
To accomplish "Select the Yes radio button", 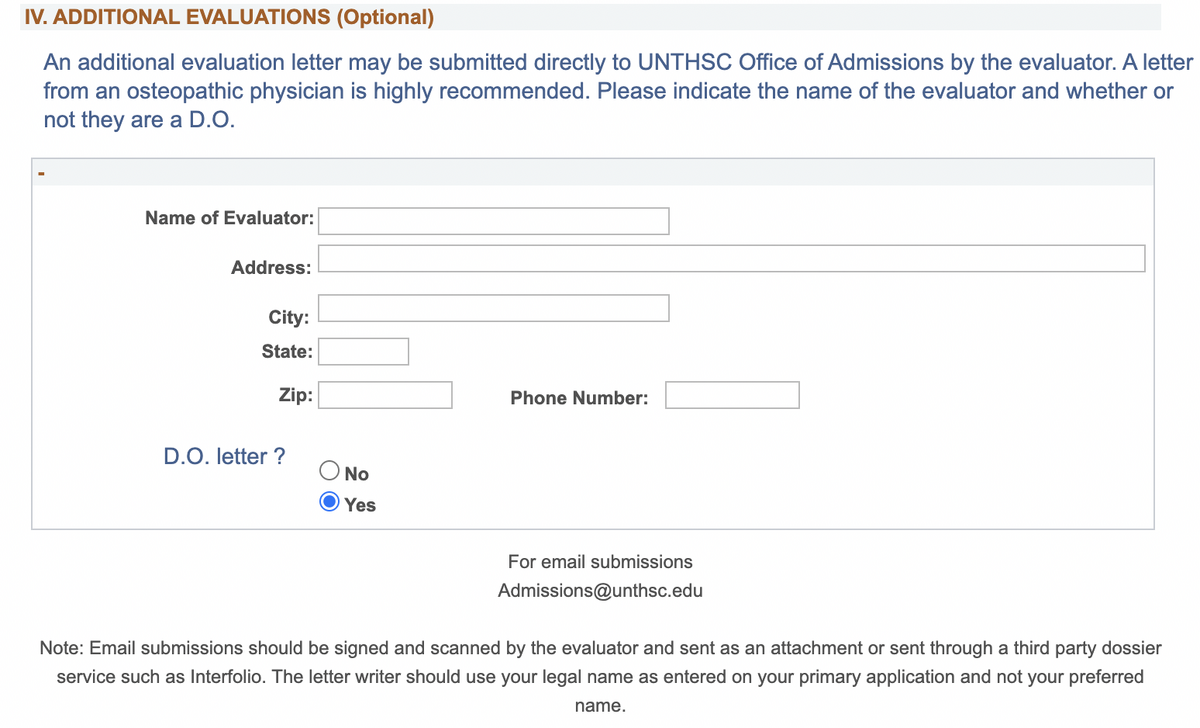I will click(329, 502).
